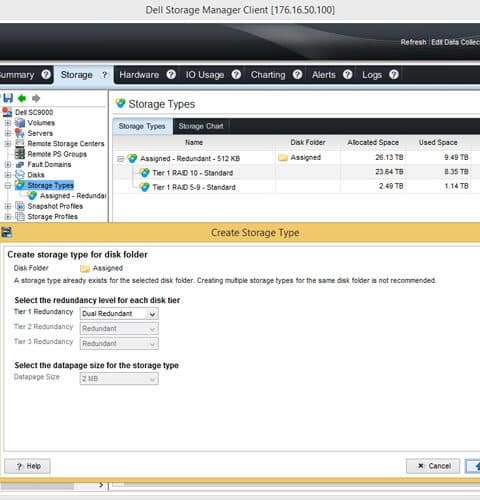Expand the Snapshot Profiles node
The image size is (480, 500).
point(8,206)
